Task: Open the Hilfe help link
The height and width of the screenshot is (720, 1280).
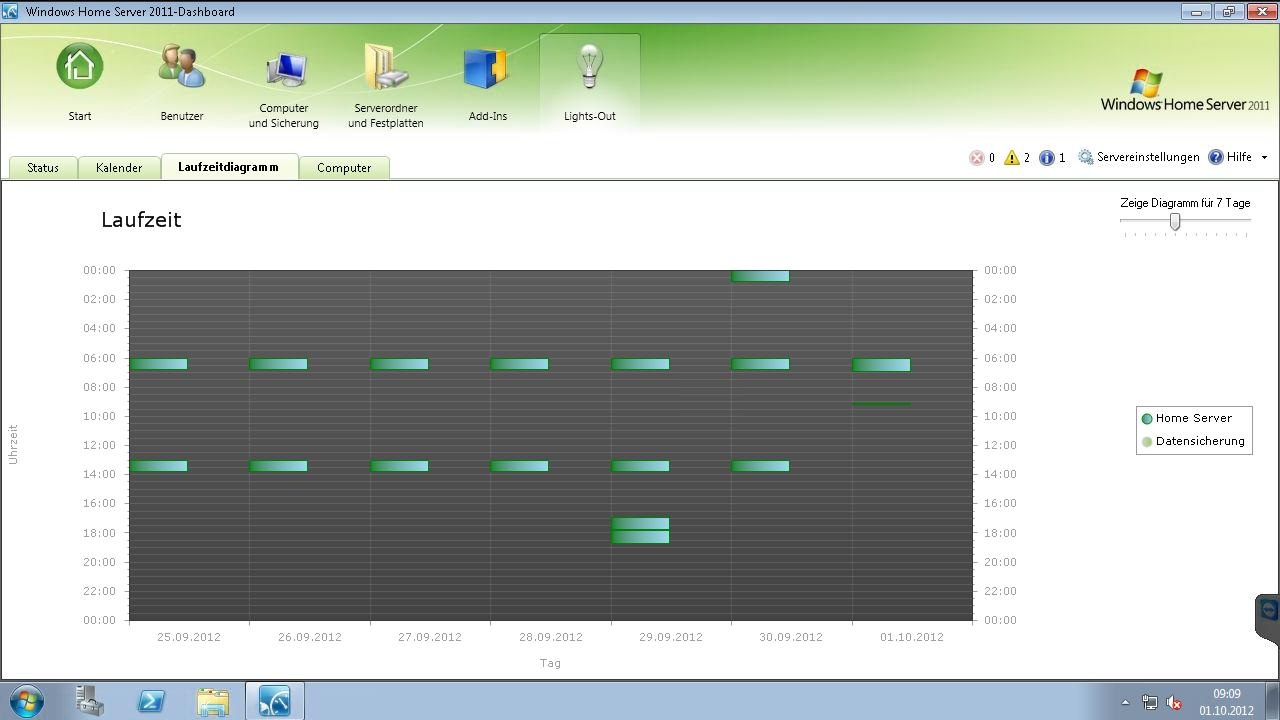Action: [1230, 157]
